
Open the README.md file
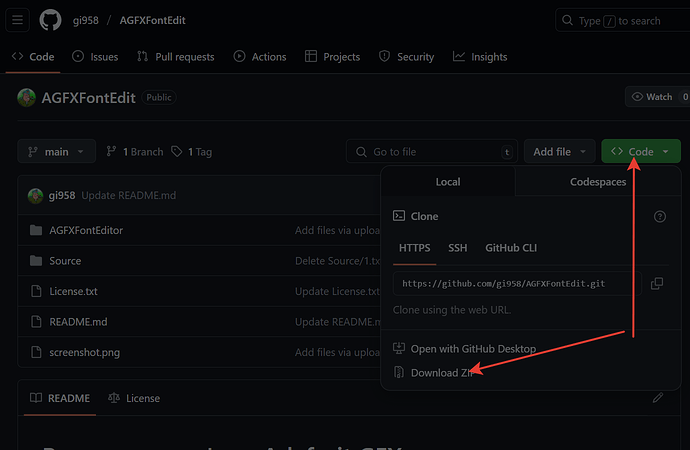pyautogui.click(x=78, y=322)
